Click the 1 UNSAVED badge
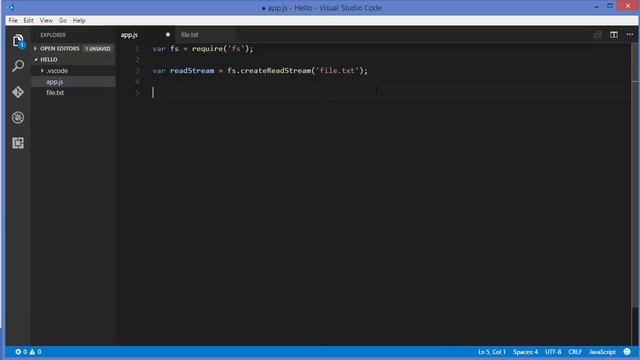The image size is (640, 360). pos(98,49)
